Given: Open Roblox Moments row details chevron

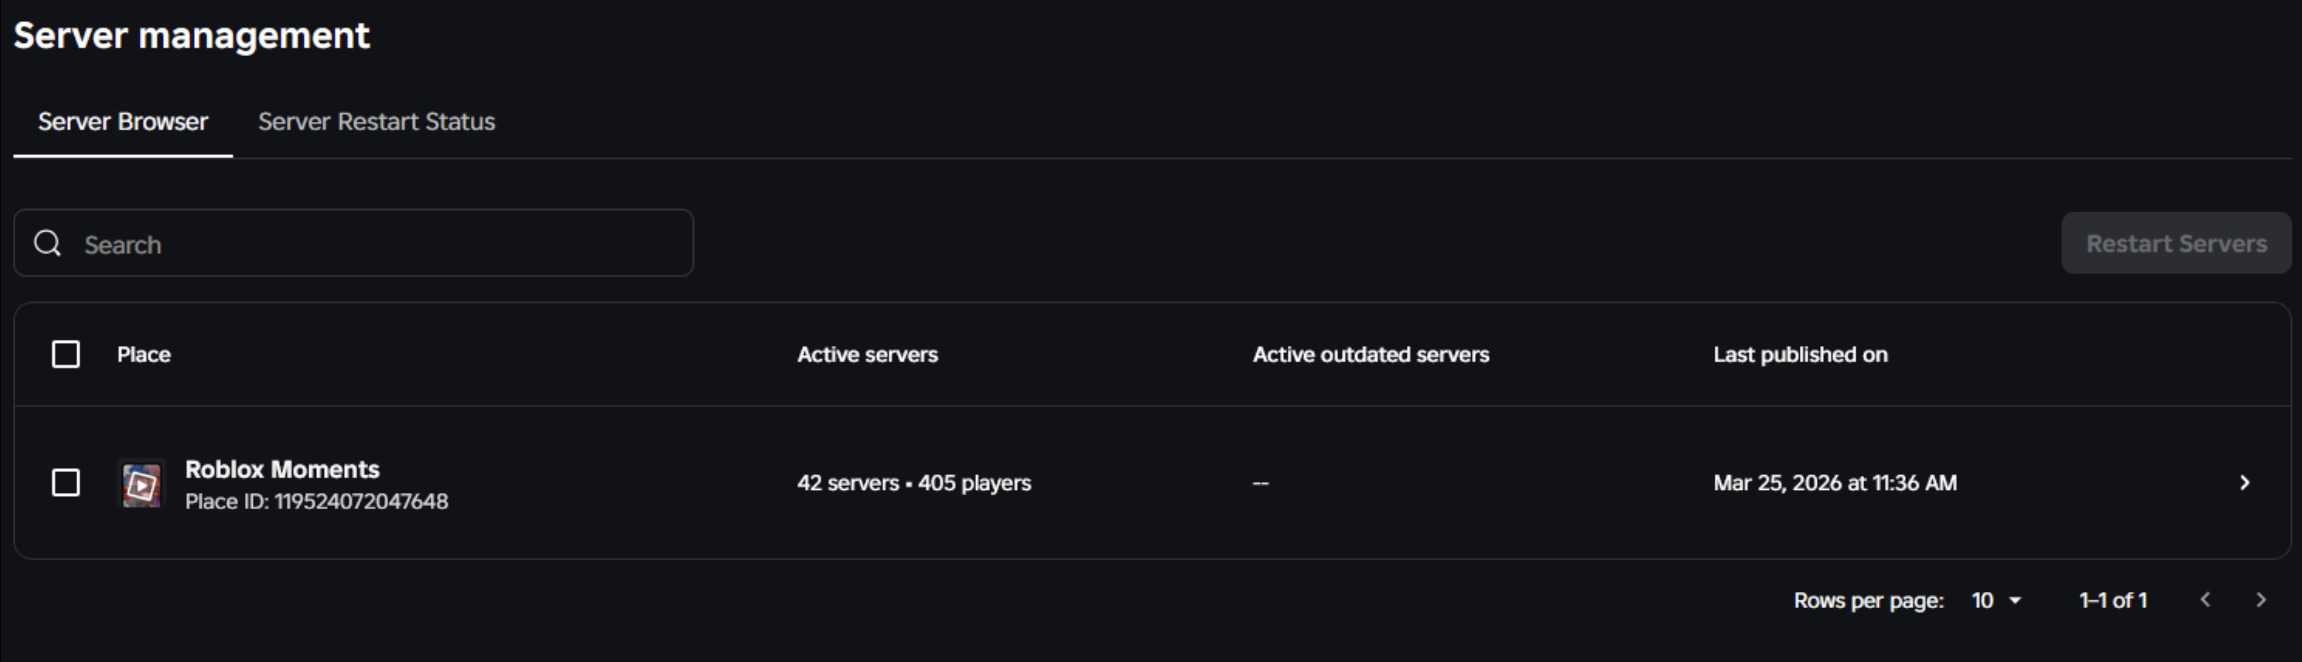Looking at the screenshot, I should point(2244,483).
